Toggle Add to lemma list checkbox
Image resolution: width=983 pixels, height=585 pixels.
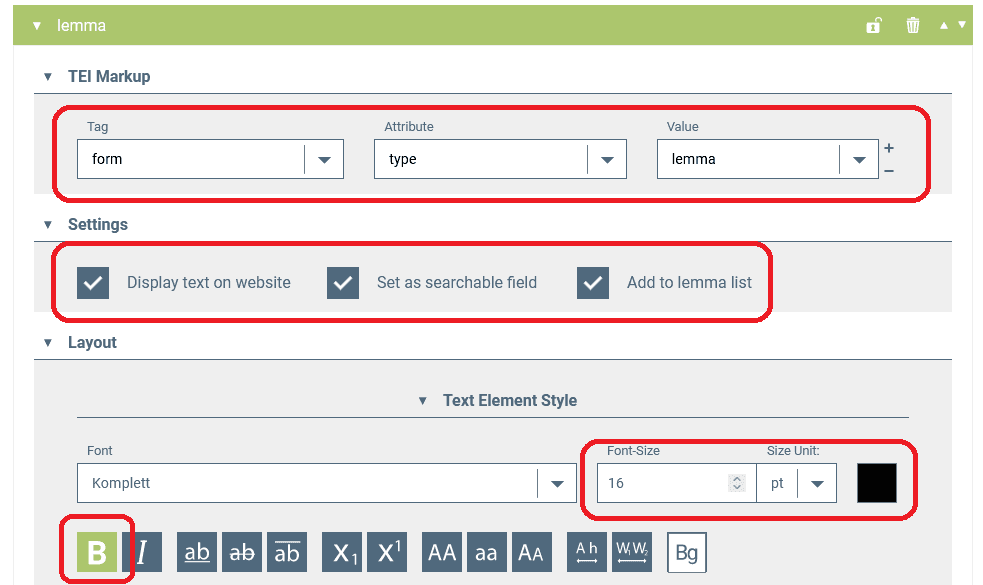click(x=593, y=283)
